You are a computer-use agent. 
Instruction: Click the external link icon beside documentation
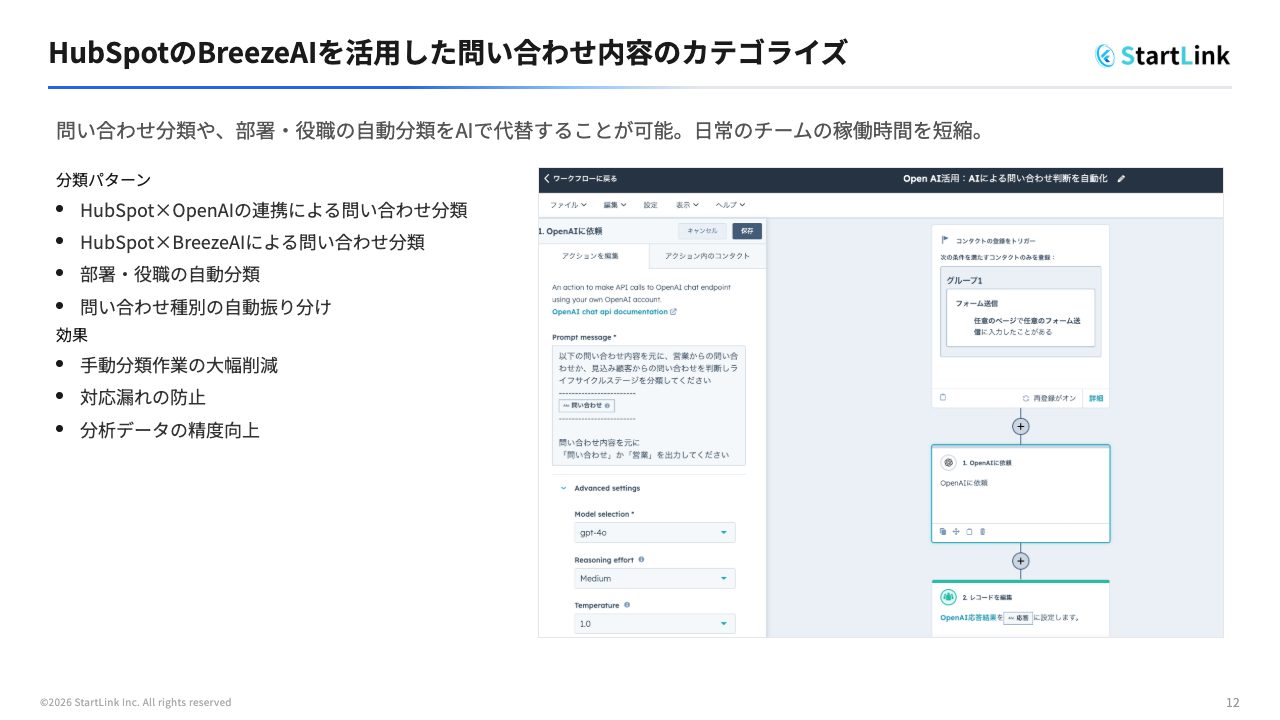pos(673,312)
